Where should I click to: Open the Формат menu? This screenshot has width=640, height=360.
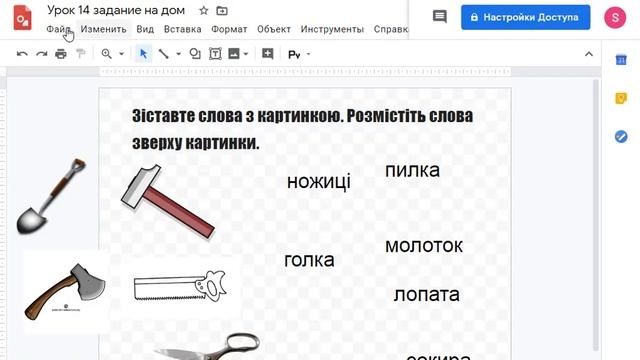click(x=229, y=29)
